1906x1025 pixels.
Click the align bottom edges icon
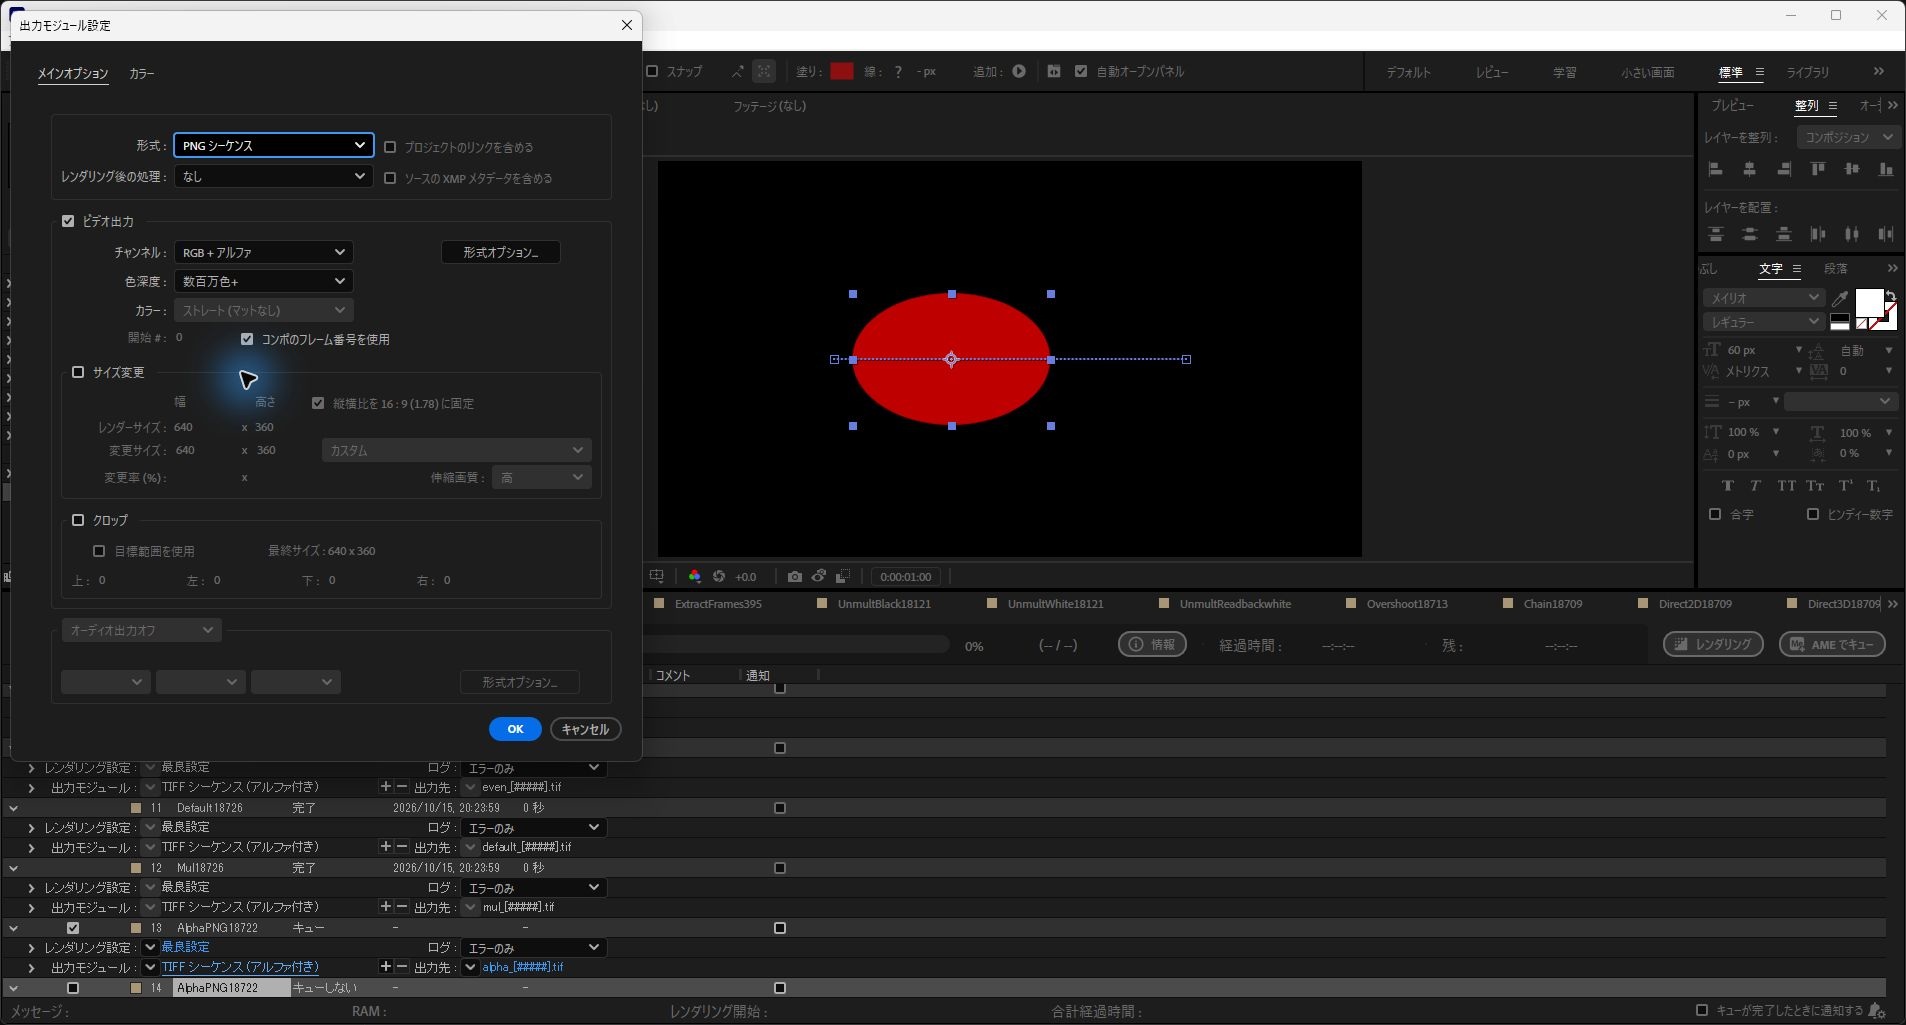tap(1886, 169)
